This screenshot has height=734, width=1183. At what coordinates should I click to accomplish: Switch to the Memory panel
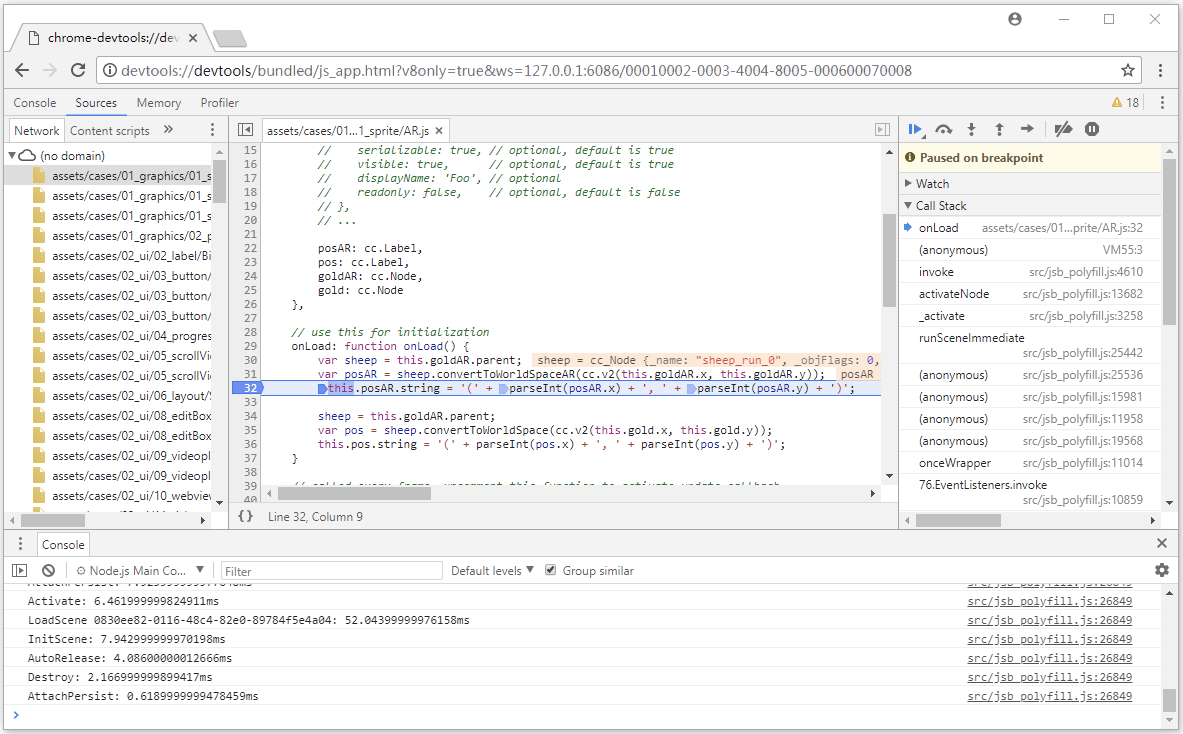pos(158,102)
